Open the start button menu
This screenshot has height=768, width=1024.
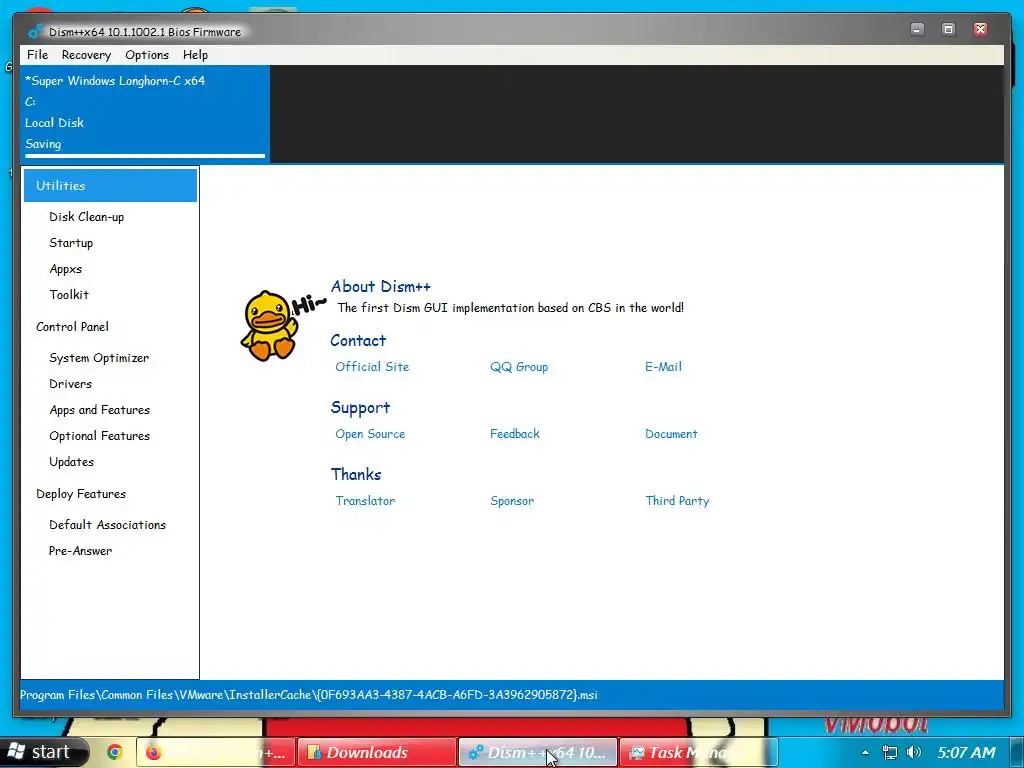[43, 752]
